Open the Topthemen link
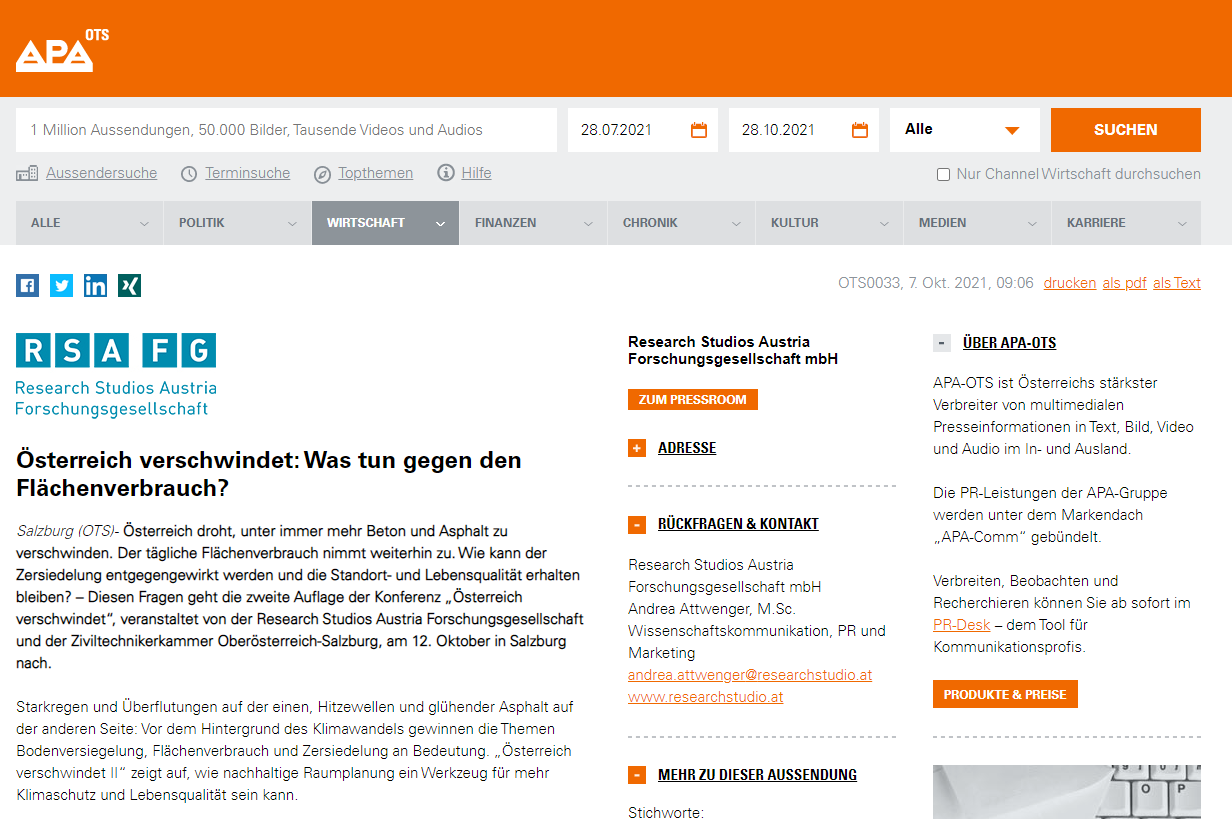Viewport: 1232px width, 819px height. pyautogui.click(x=376, y=173)
